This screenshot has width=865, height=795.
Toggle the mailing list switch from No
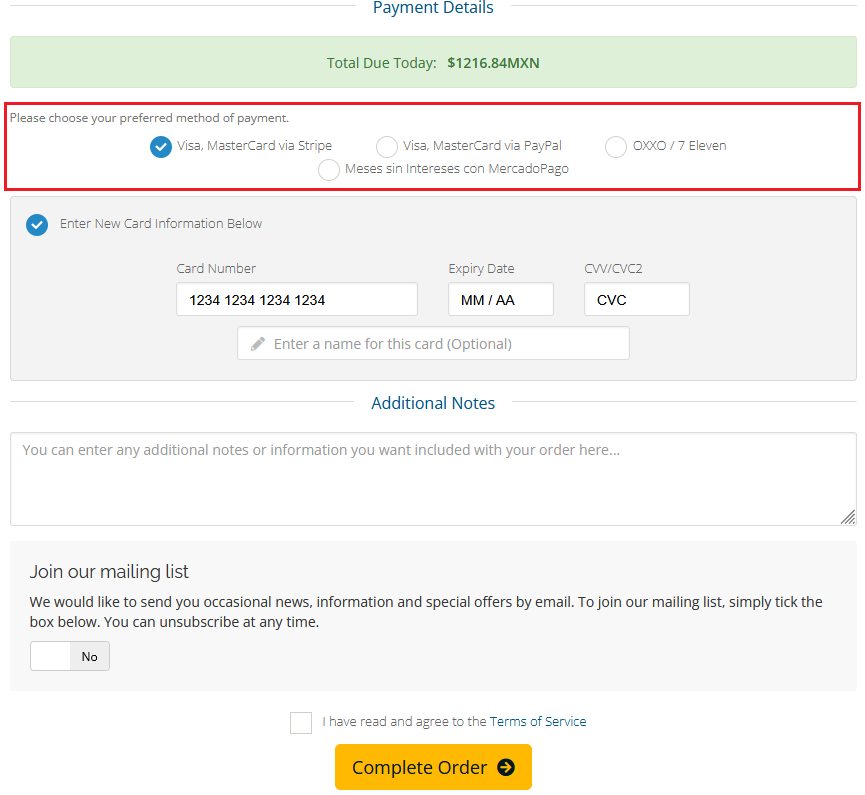[69, 656]
